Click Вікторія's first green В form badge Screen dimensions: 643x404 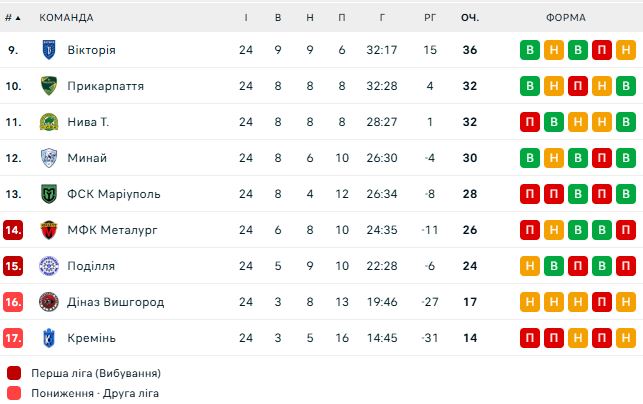point(530,50)
